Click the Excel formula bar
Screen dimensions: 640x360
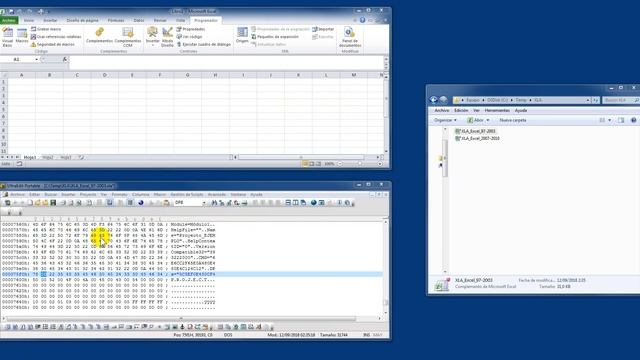coord(227,62)
